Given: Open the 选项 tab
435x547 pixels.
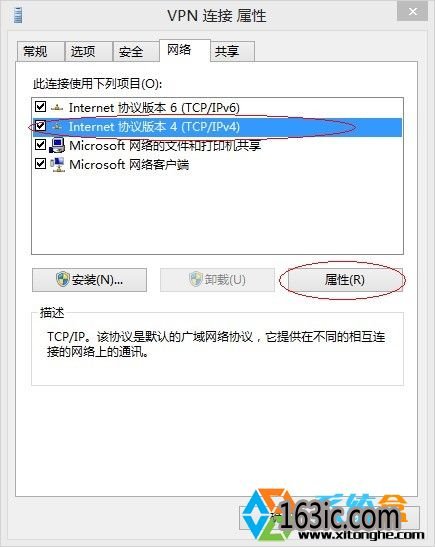Looking at the screenshot, I should click(89, 52).
